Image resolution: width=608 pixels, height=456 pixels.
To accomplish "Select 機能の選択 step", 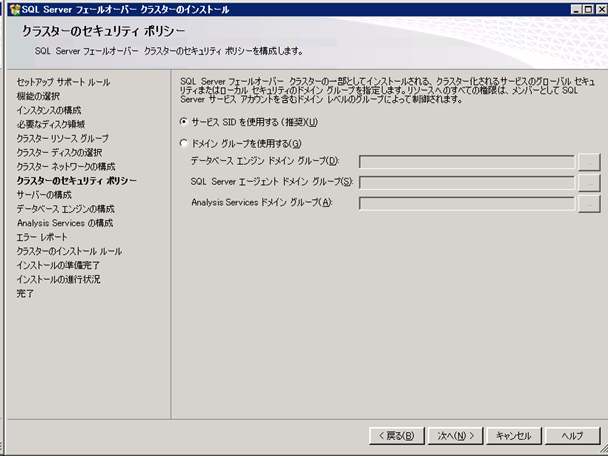I will tap(38, 96).
